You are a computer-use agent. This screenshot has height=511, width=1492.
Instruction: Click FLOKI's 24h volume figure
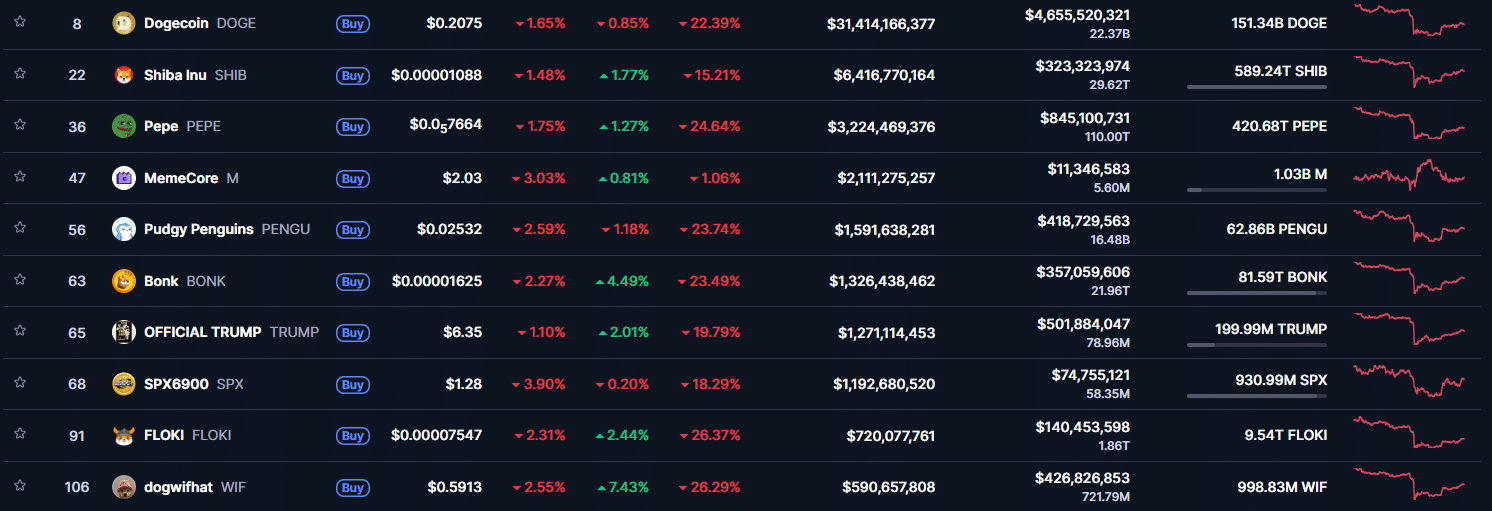[1082, 427]
